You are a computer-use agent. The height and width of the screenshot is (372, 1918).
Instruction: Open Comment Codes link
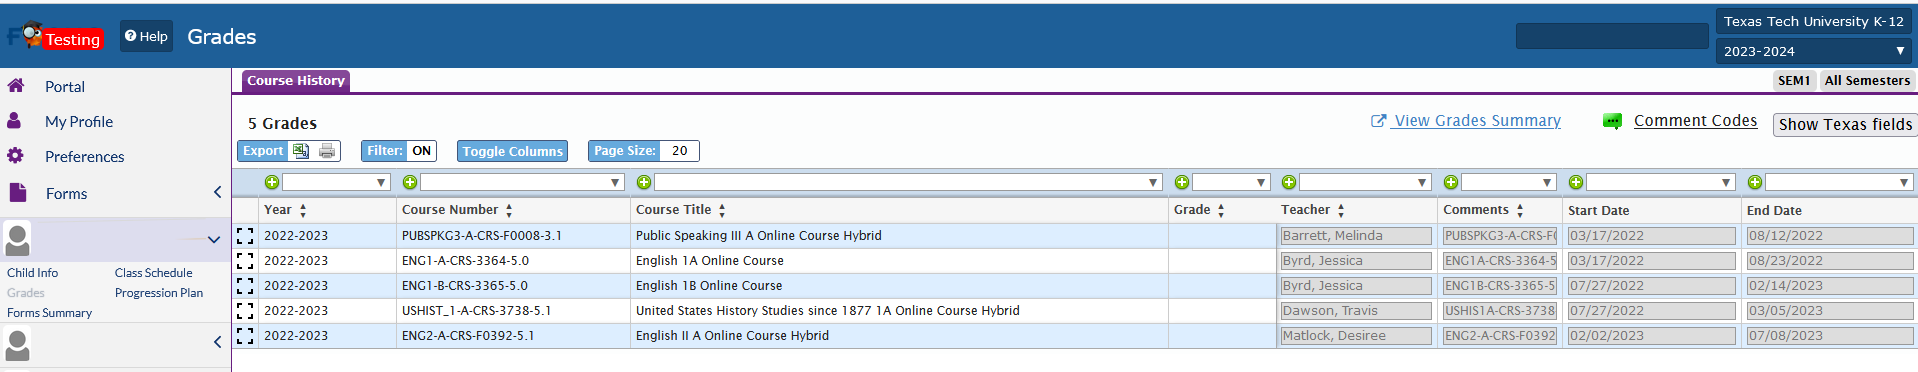coord(1695,121)
